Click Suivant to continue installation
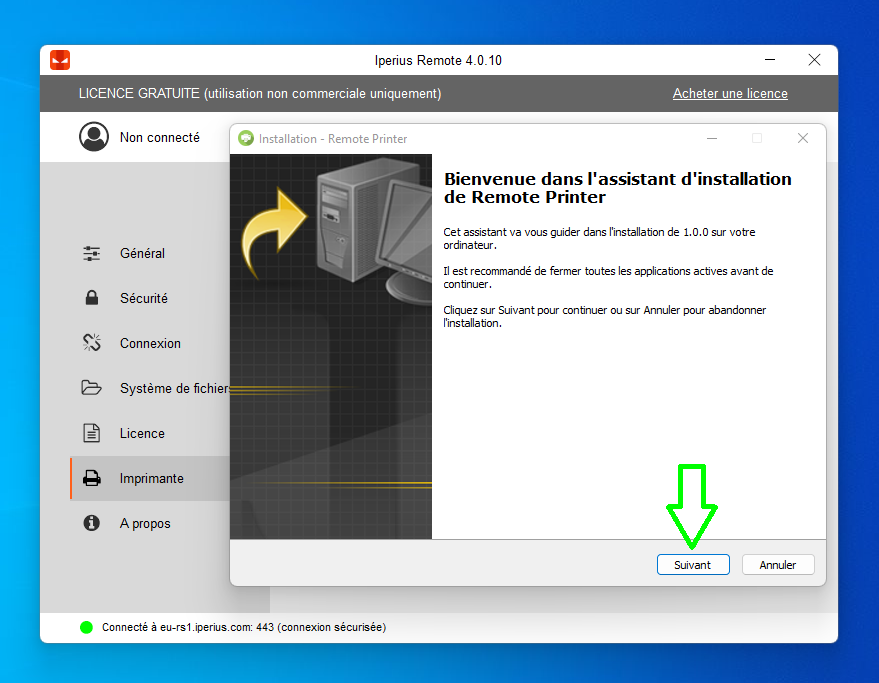Screen dimensions: 879x683 point(693,565)
